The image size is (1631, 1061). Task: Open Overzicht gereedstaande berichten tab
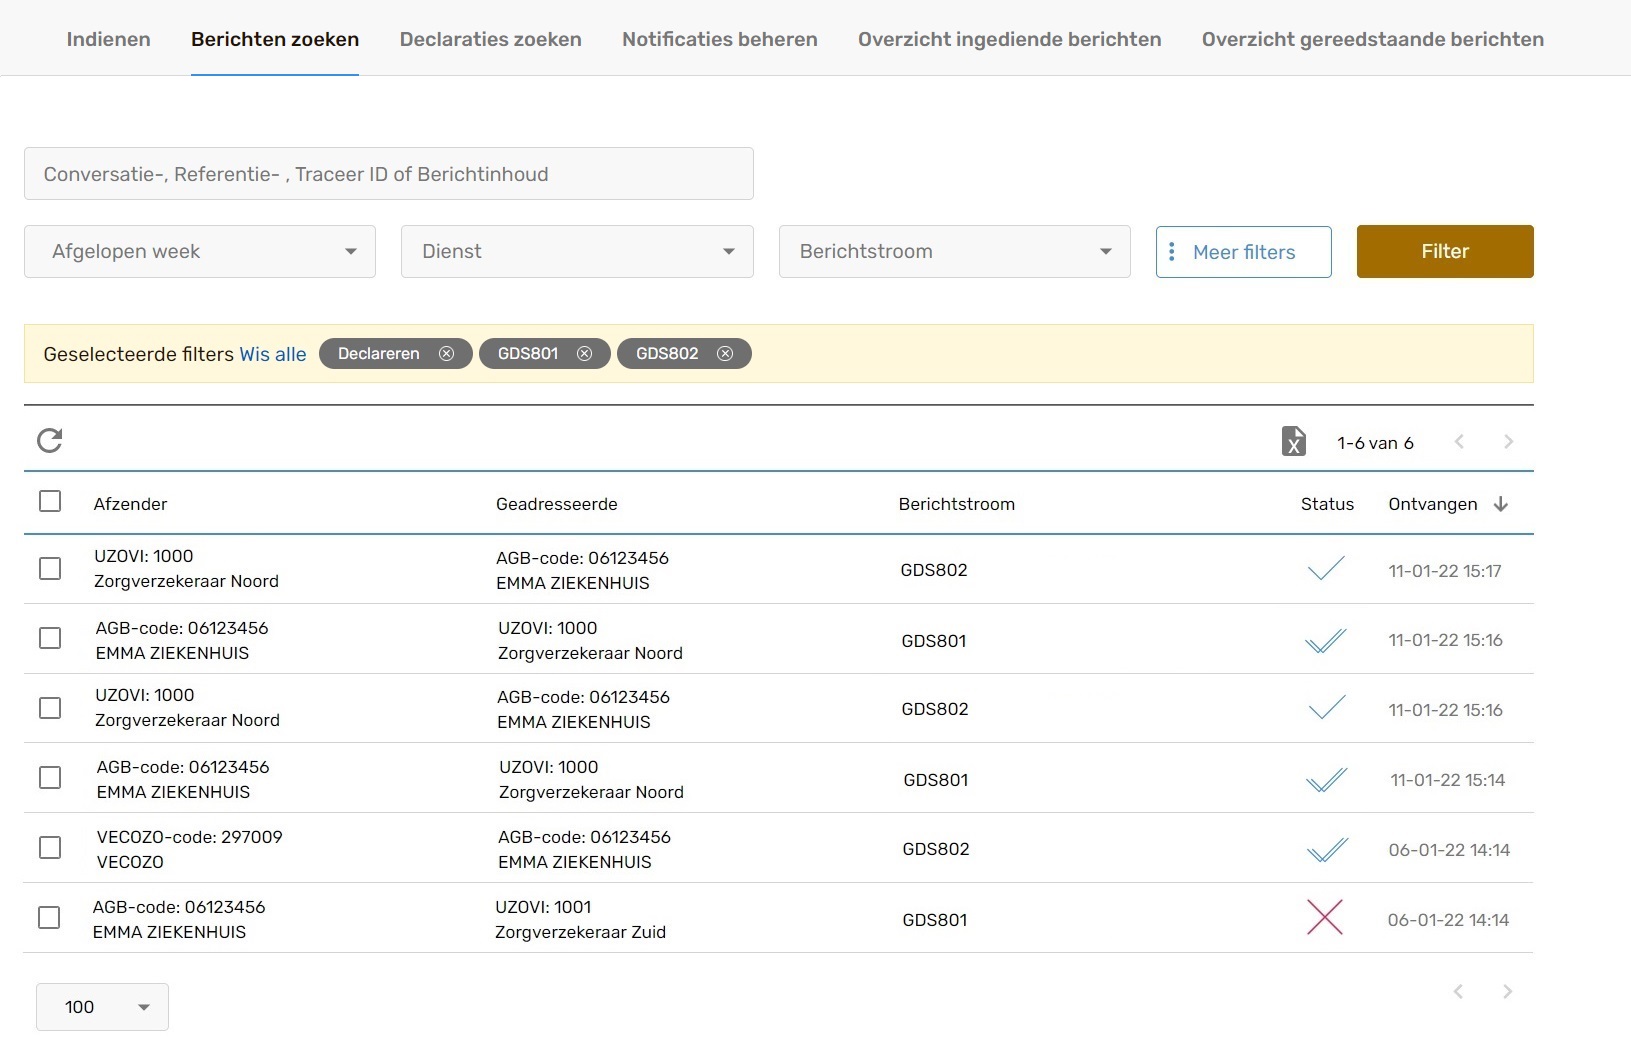coord(1373,39)
